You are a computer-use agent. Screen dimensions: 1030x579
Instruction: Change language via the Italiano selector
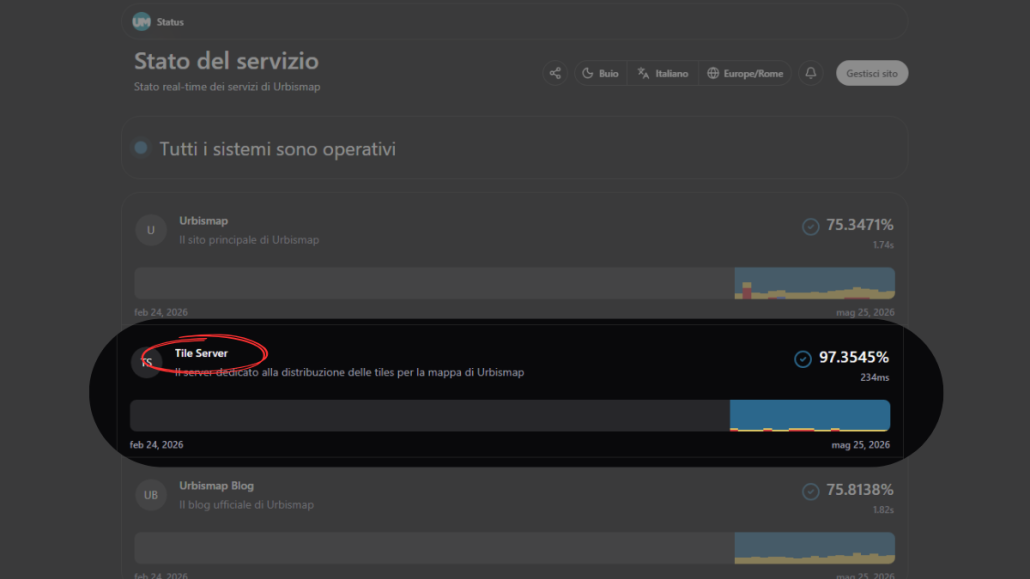(662, 74)
